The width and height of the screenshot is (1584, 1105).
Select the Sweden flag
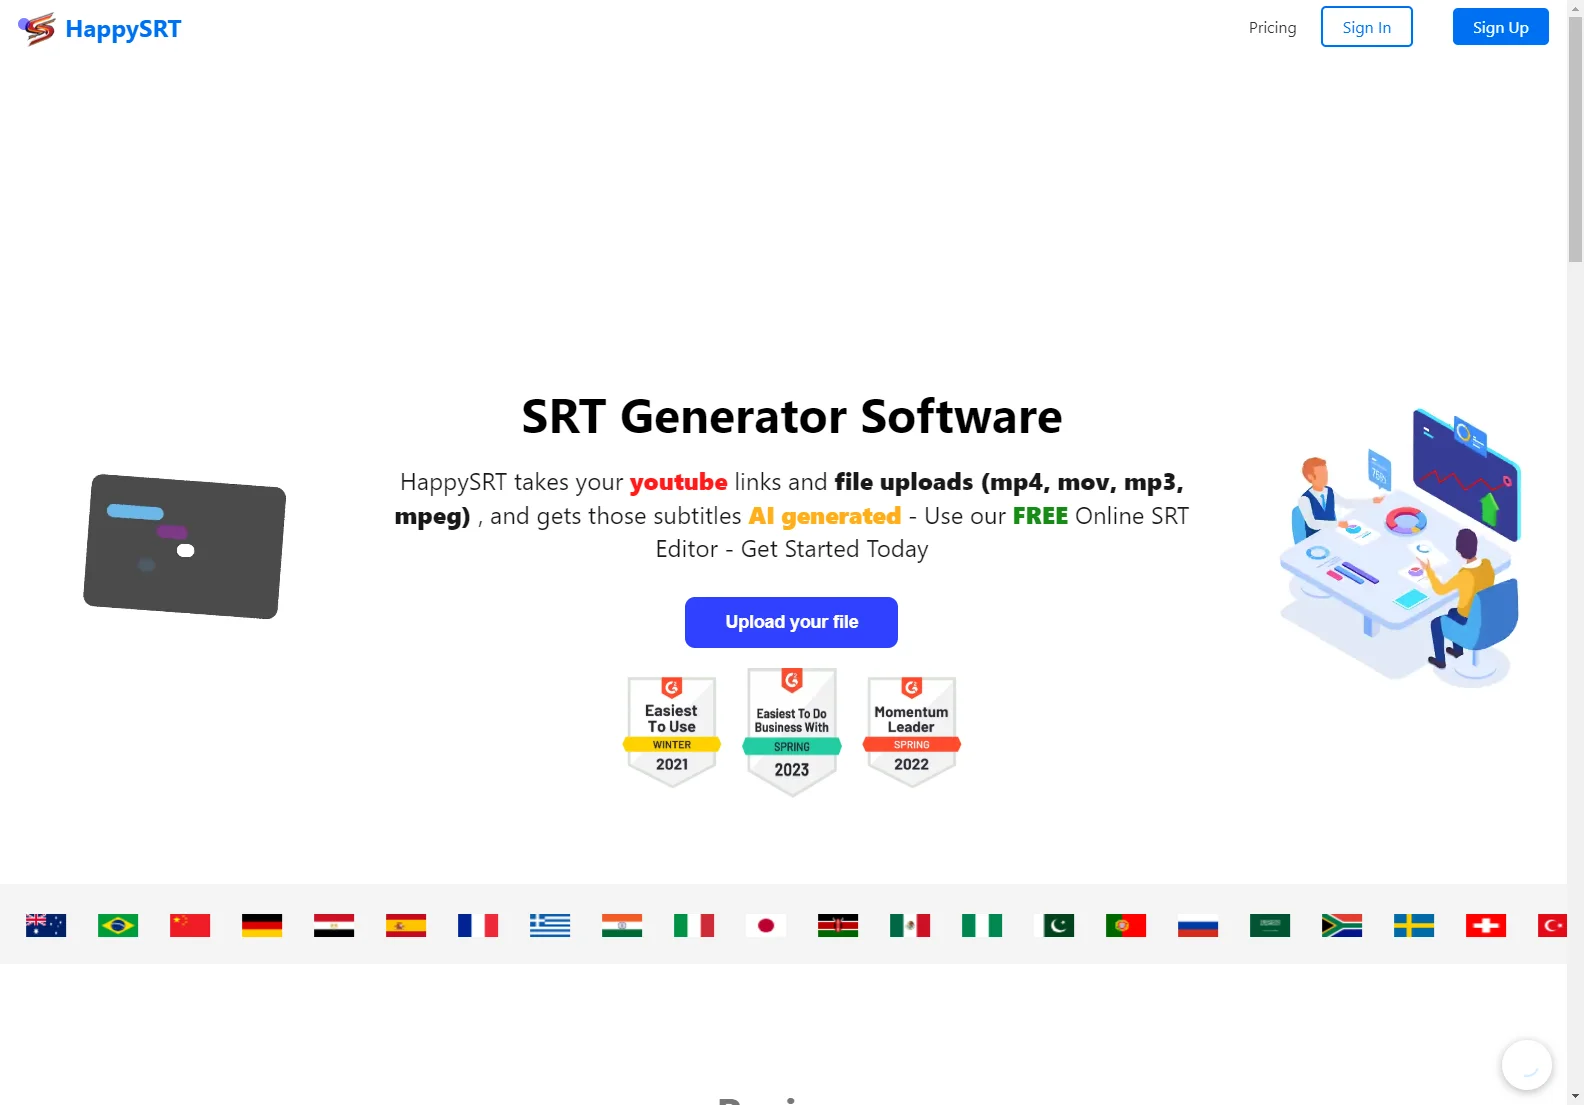(1414, 925)
